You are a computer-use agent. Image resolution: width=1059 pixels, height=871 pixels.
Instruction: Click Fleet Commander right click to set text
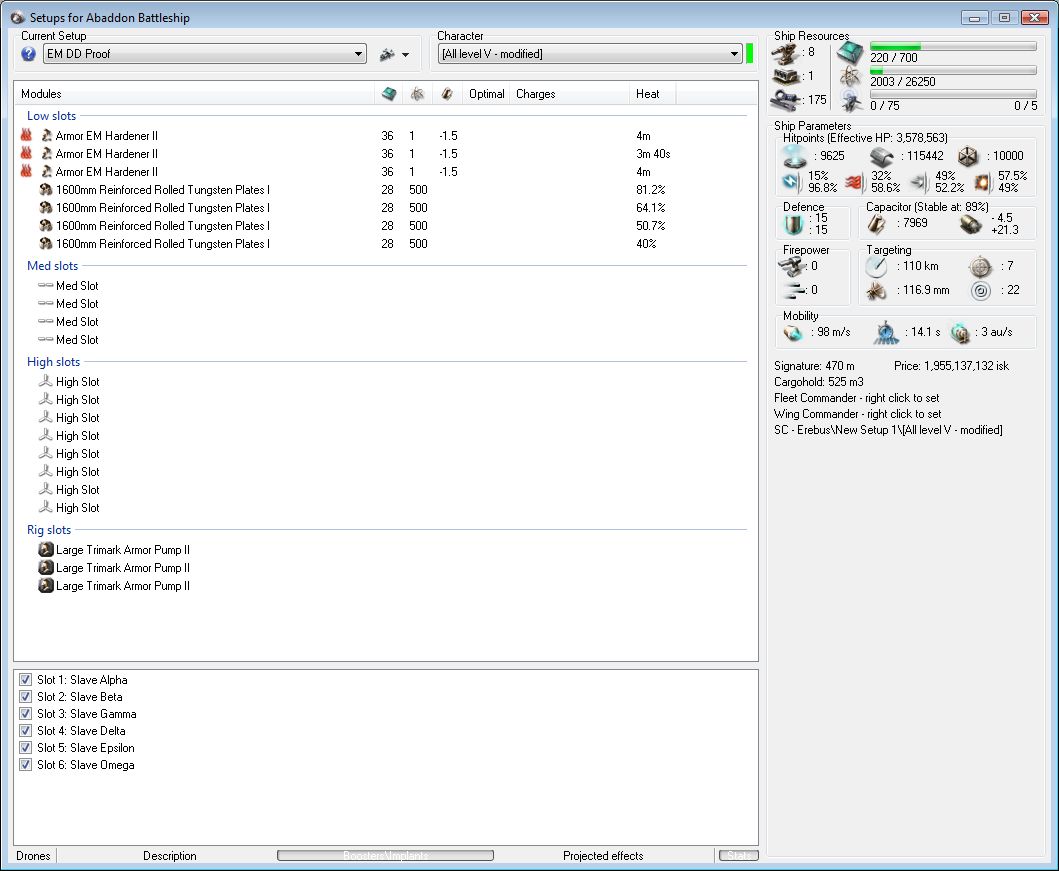click(856, 398)
